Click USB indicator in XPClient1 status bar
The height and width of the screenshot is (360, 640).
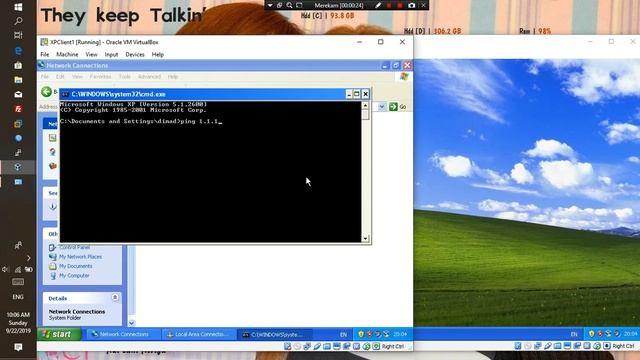[317, 346]
